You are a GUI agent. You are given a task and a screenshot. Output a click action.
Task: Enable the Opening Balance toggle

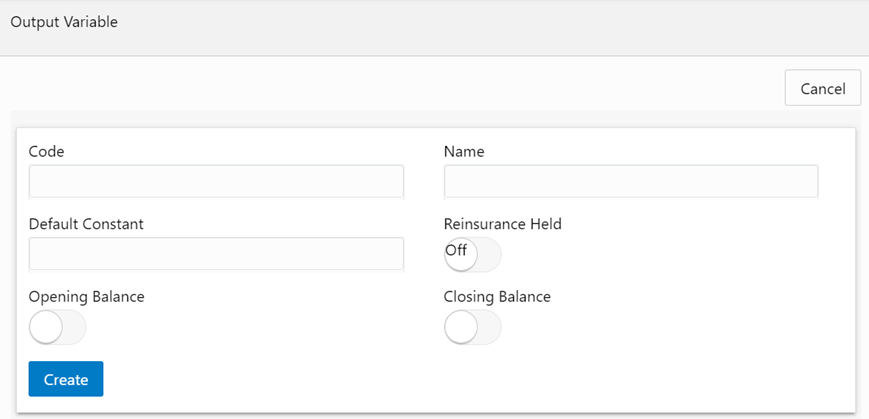[x=58, y=328]
